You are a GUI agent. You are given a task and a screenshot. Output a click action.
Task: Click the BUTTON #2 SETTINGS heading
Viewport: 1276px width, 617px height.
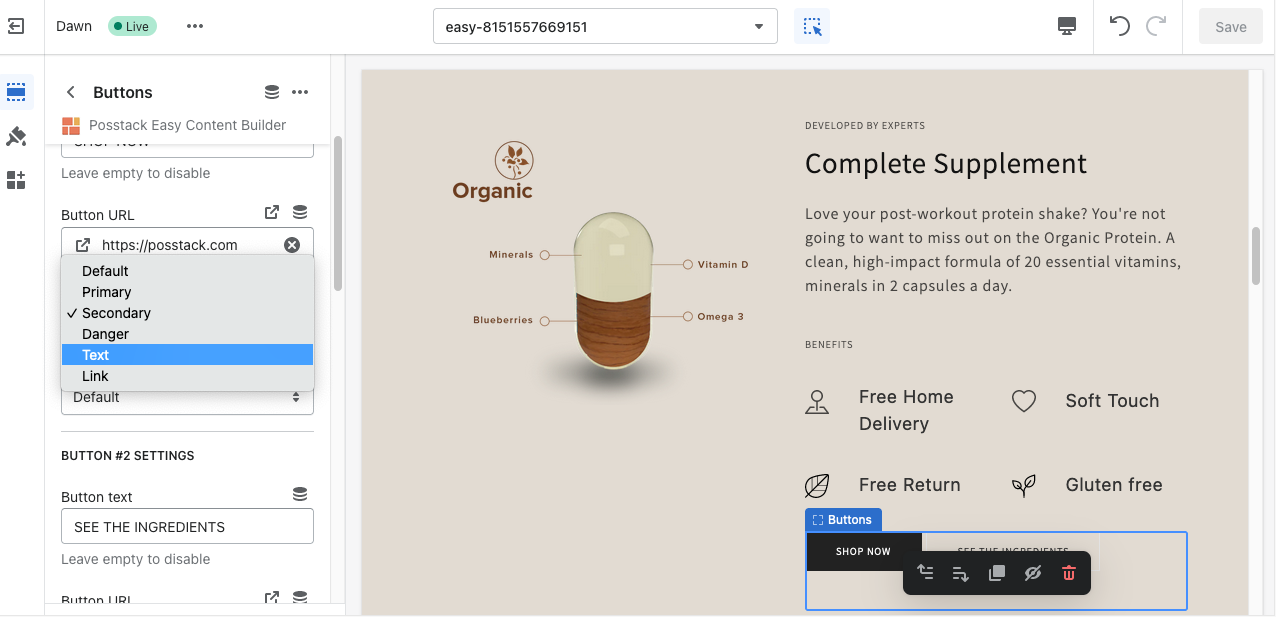point(128,456)
